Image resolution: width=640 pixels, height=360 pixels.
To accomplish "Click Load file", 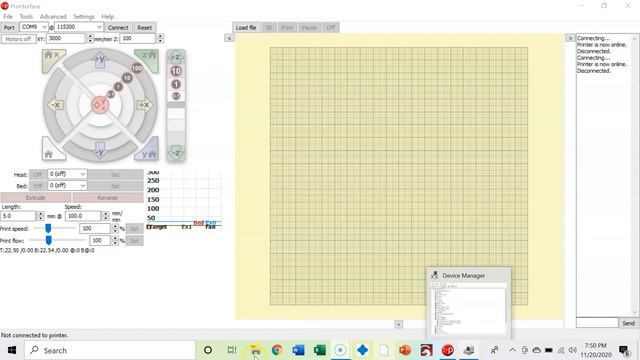I will coord(246,27).
